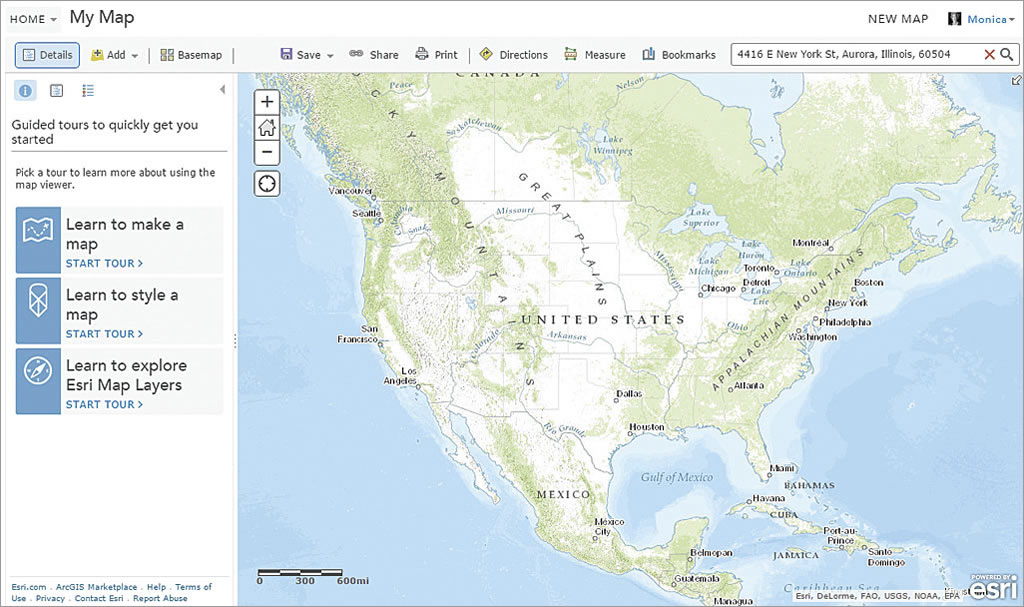Viewport: 1024px width, 607px height.
Task: Open the Measure tool
Action: pyautogui.click(x=595, y=55)
